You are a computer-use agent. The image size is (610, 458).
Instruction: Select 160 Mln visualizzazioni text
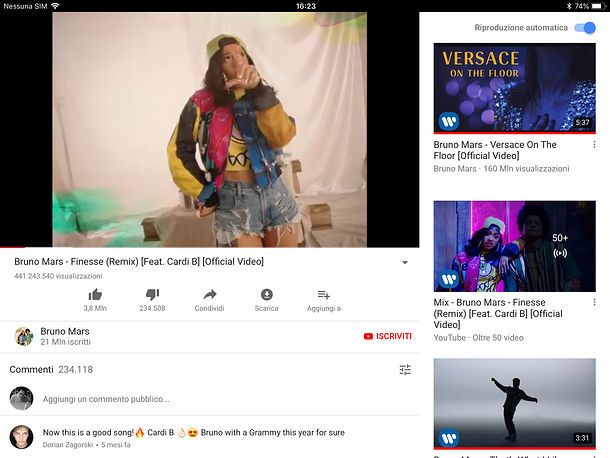click(526, 168)
